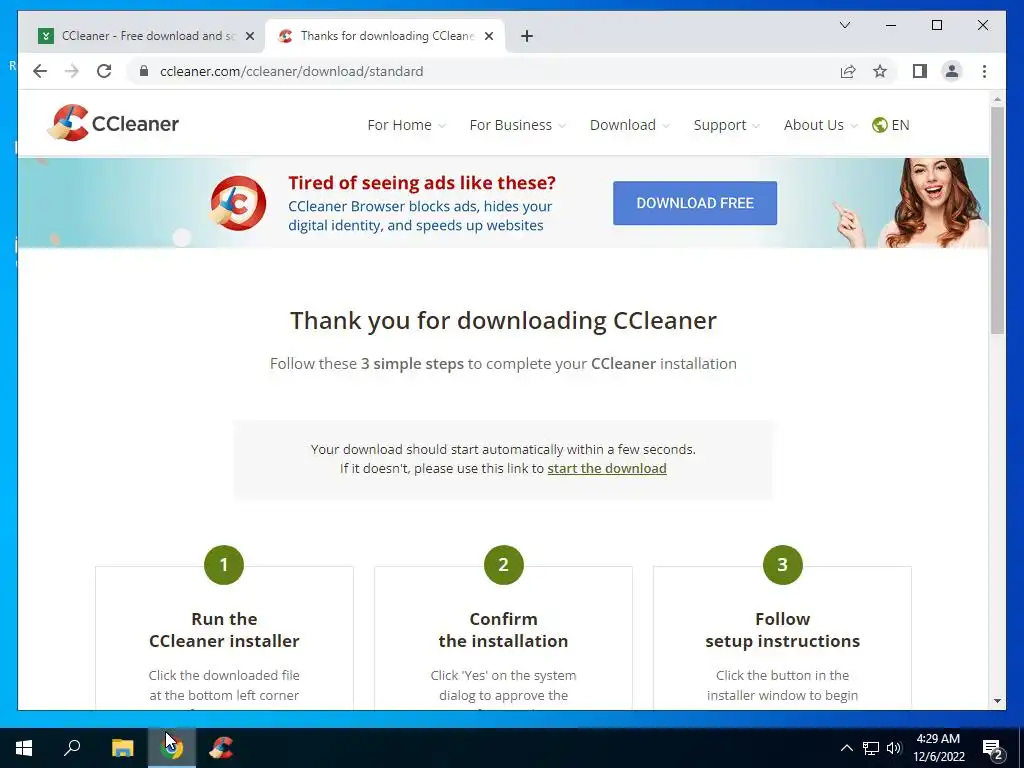The height and width of the screenshot is (768, 1024).
Task: Click 'Tired of seeing ads like these?' headline
Action: point(422,182)
